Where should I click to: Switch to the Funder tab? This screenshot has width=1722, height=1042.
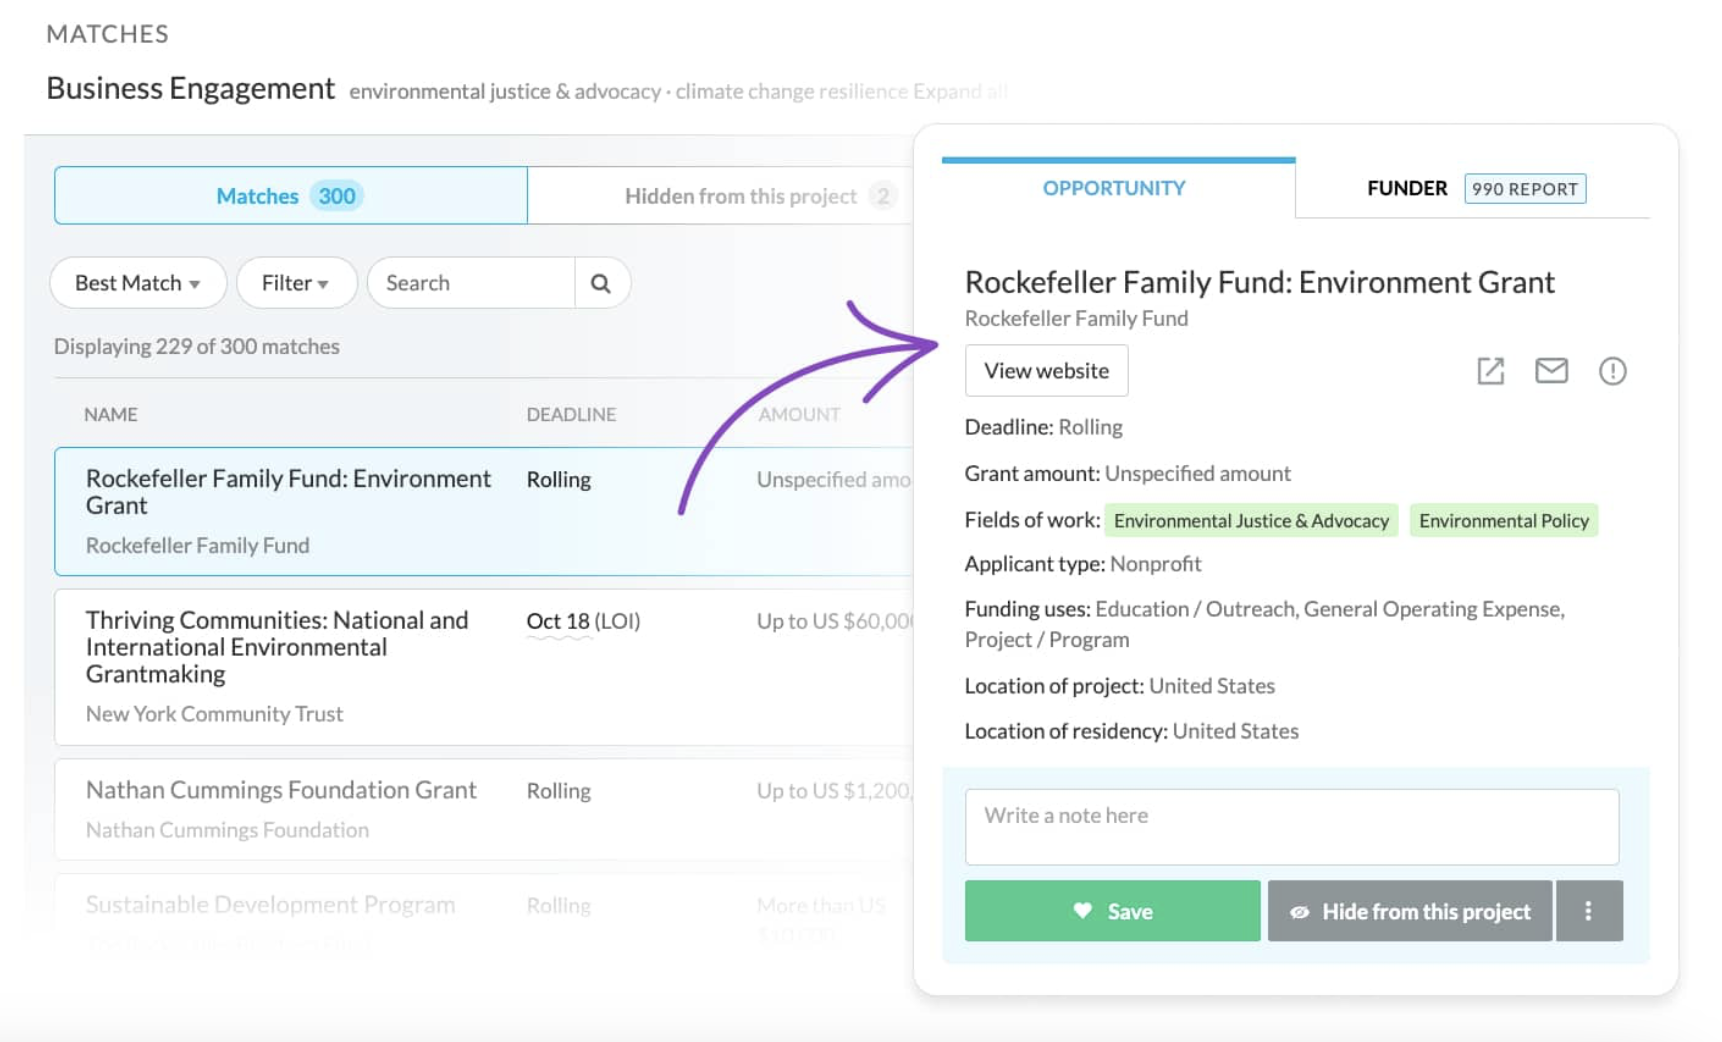click(1406, 189)
